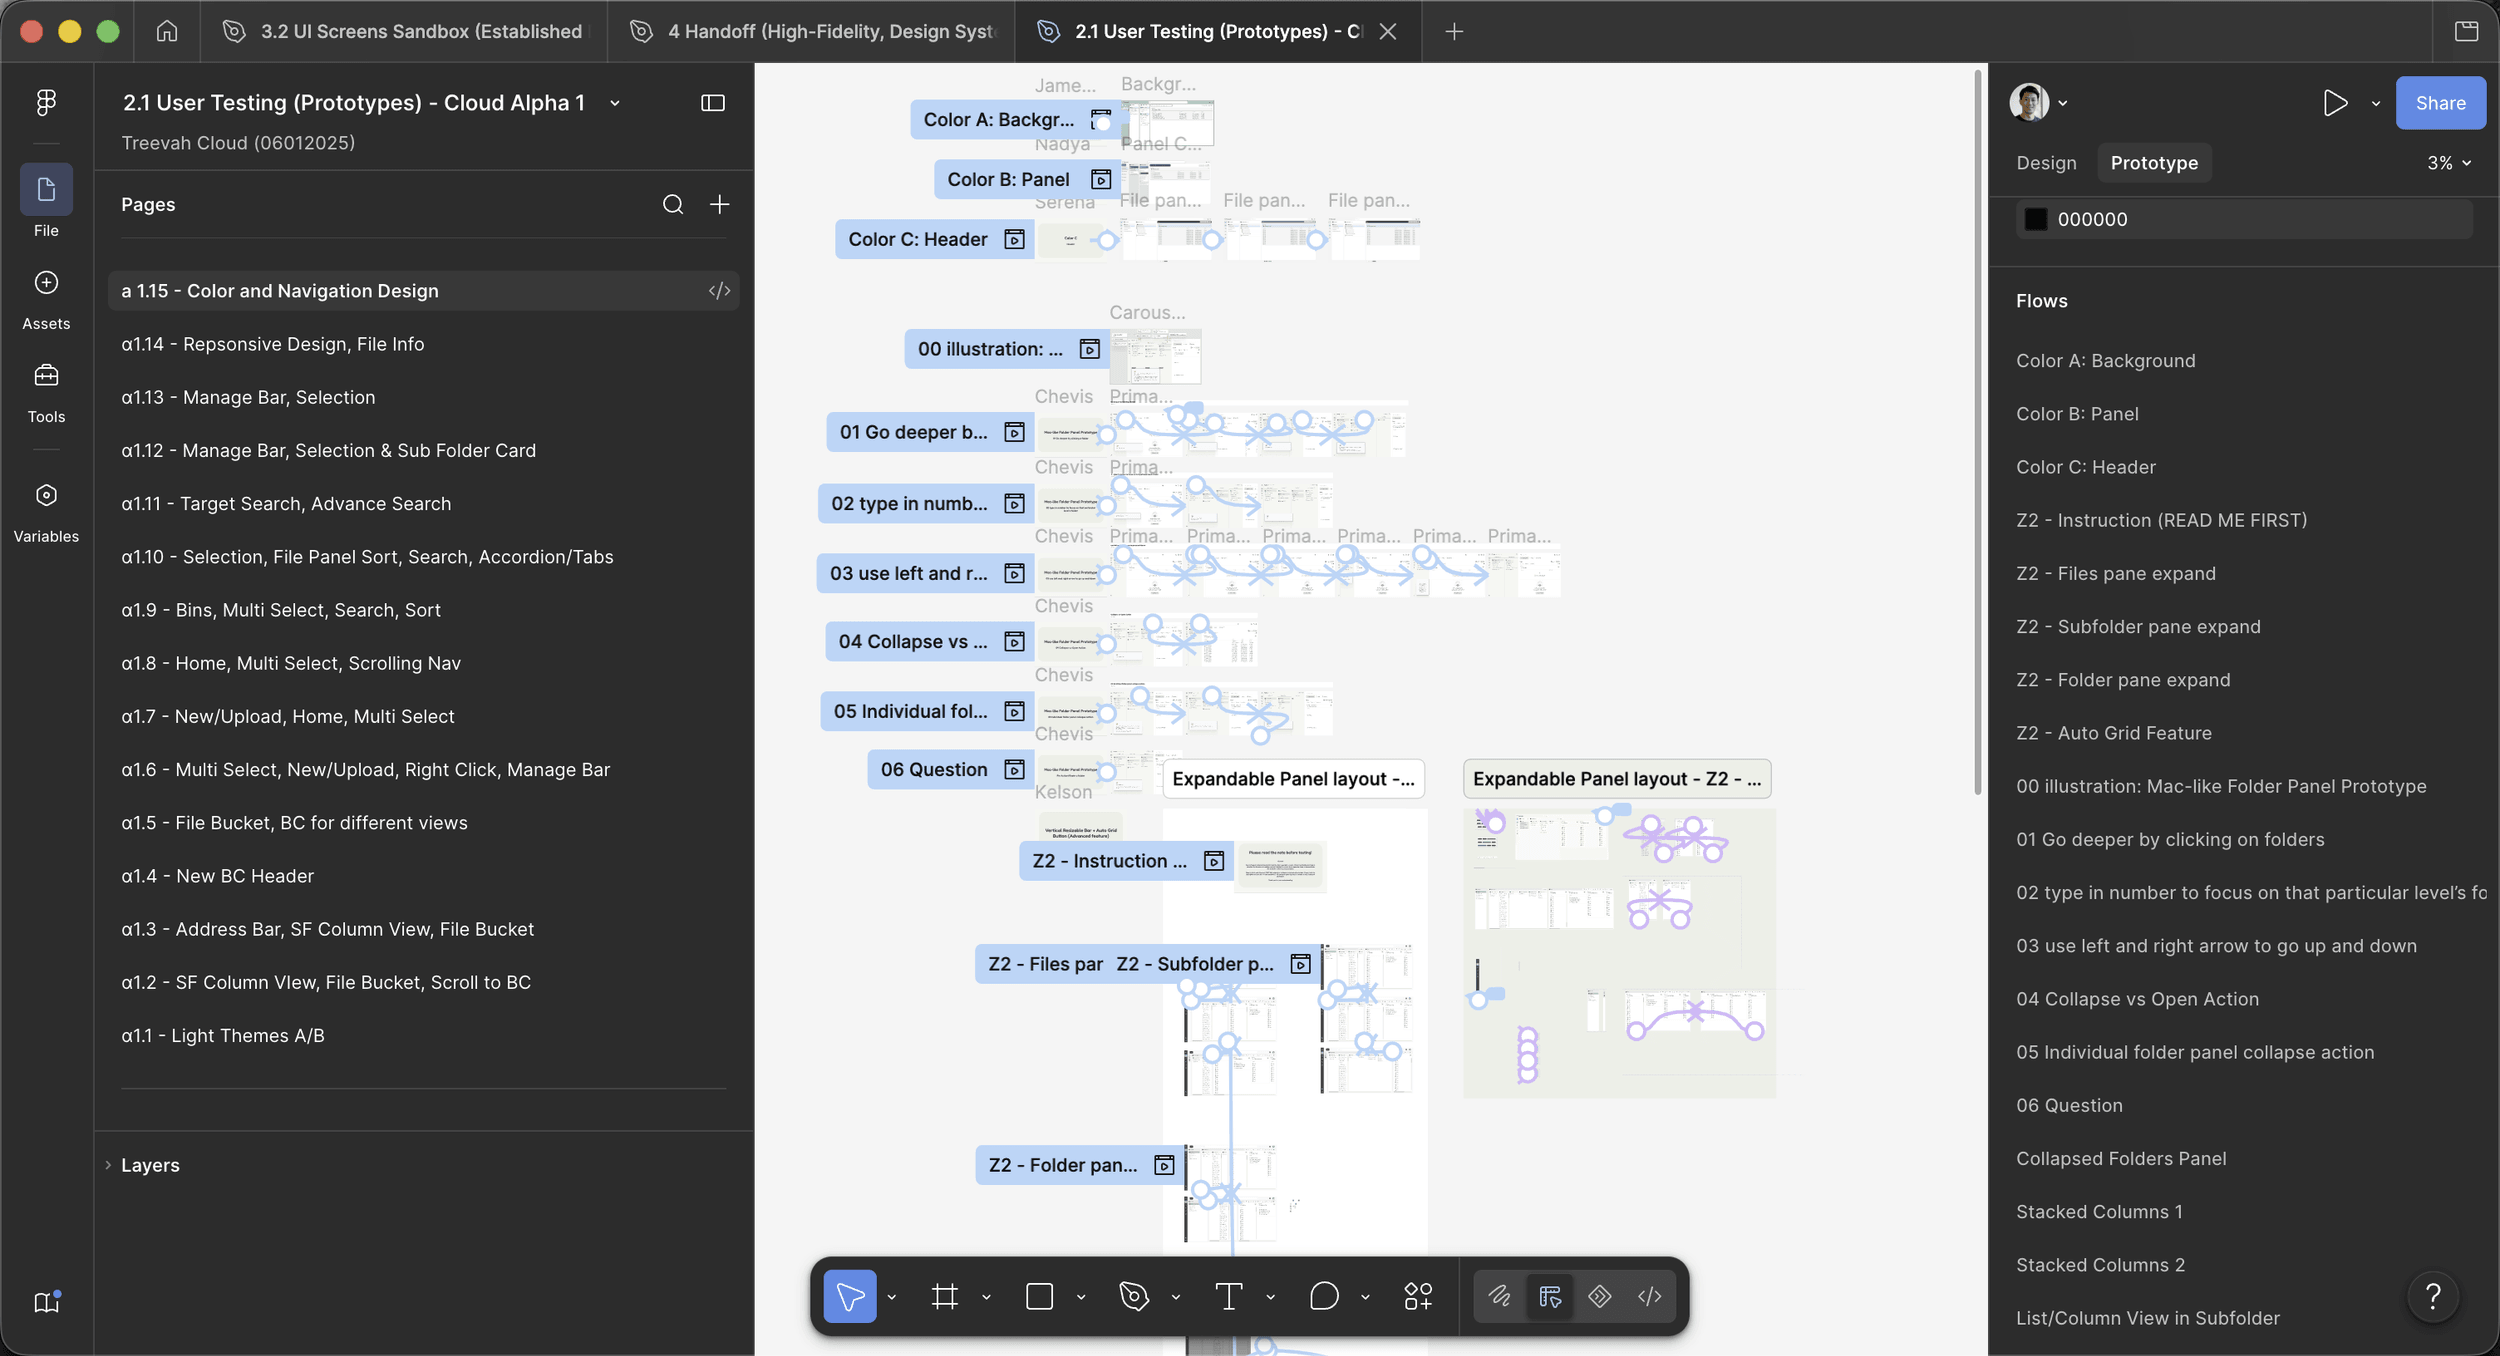Toggle Dev Mode code icon in toolbar
Screen dimensions: 2500x1356
pos(1650,1296)
